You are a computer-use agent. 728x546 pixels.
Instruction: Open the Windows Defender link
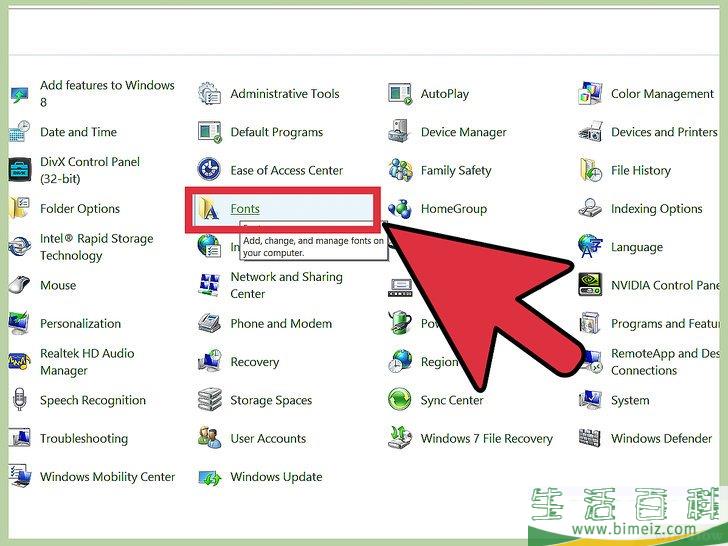coord(661,438)
